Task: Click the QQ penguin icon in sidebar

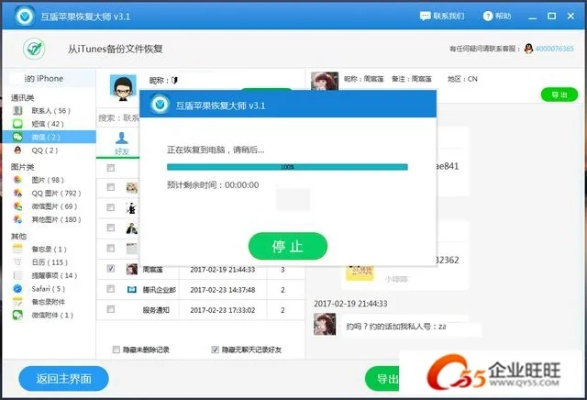Action: coord(18,150)
